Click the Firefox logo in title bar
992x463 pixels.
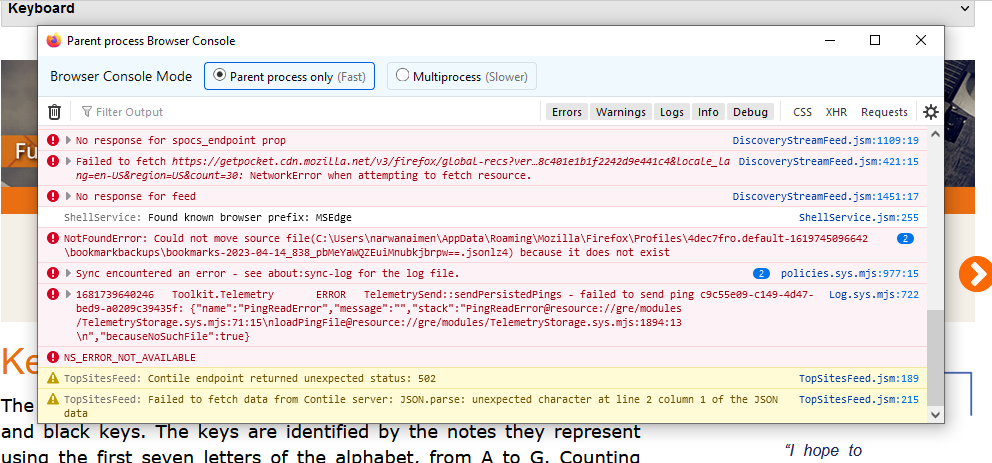coord(54,40)
